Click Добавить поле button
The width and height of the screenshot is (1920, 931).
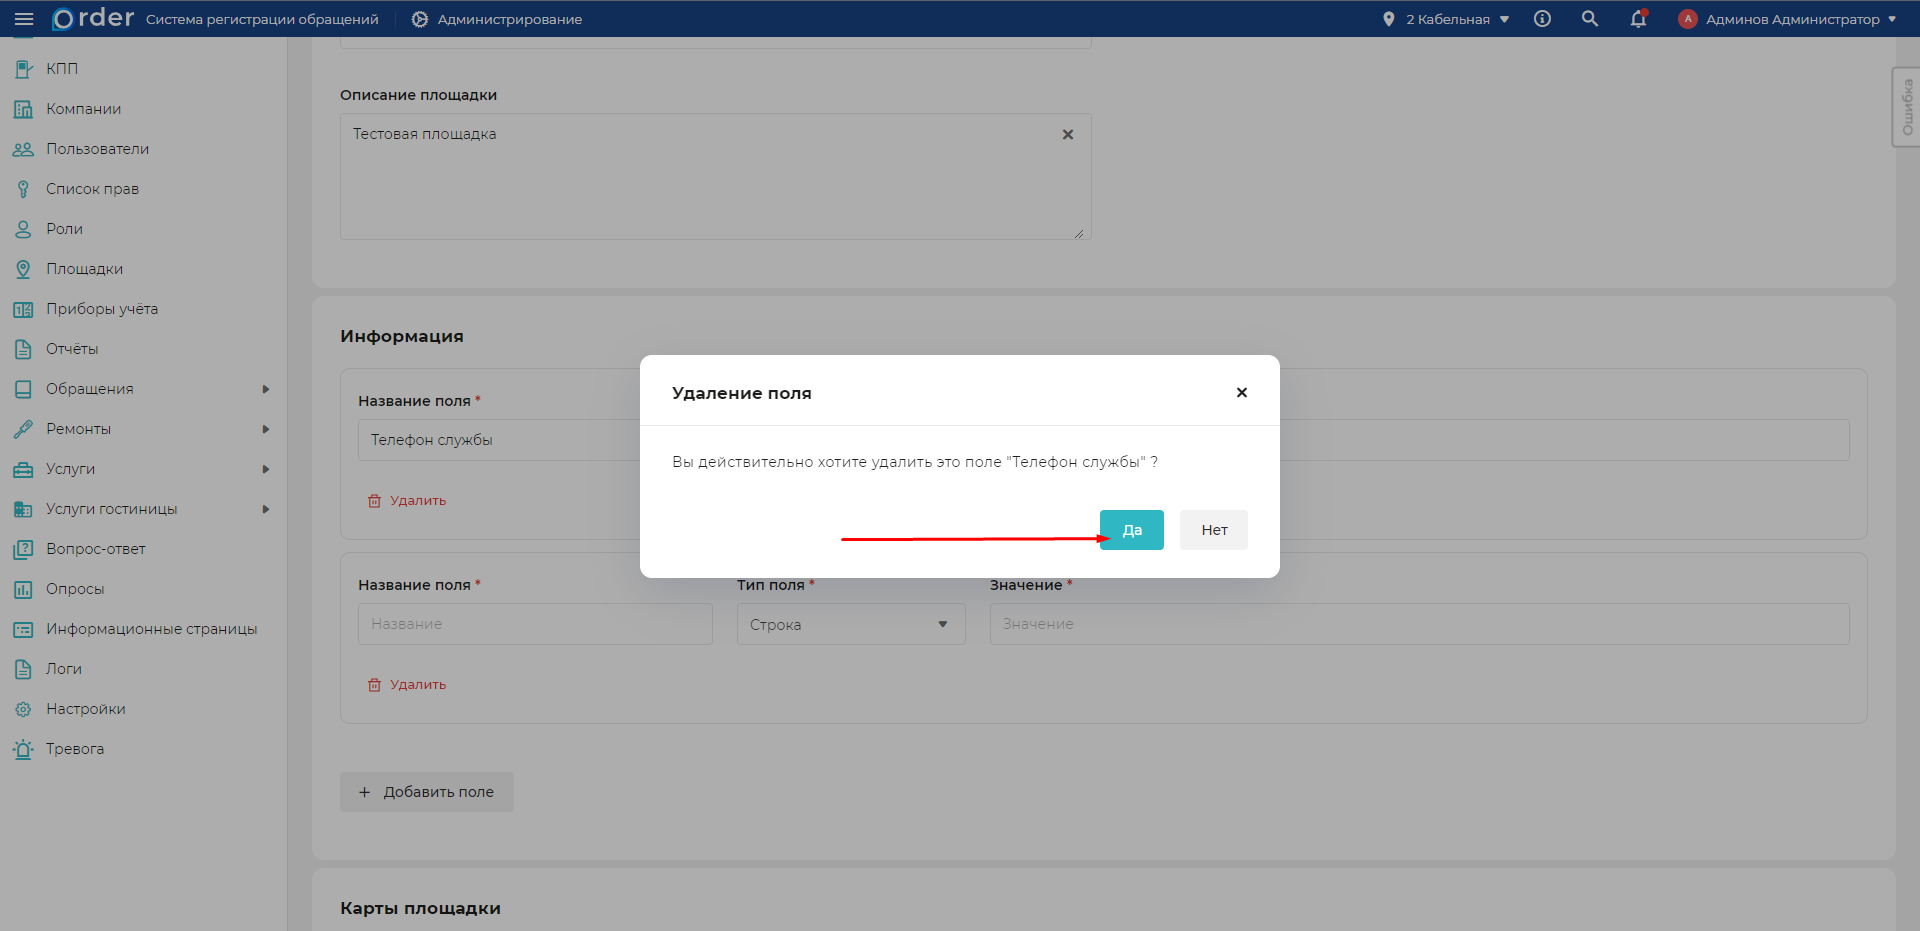coord(427,792)
